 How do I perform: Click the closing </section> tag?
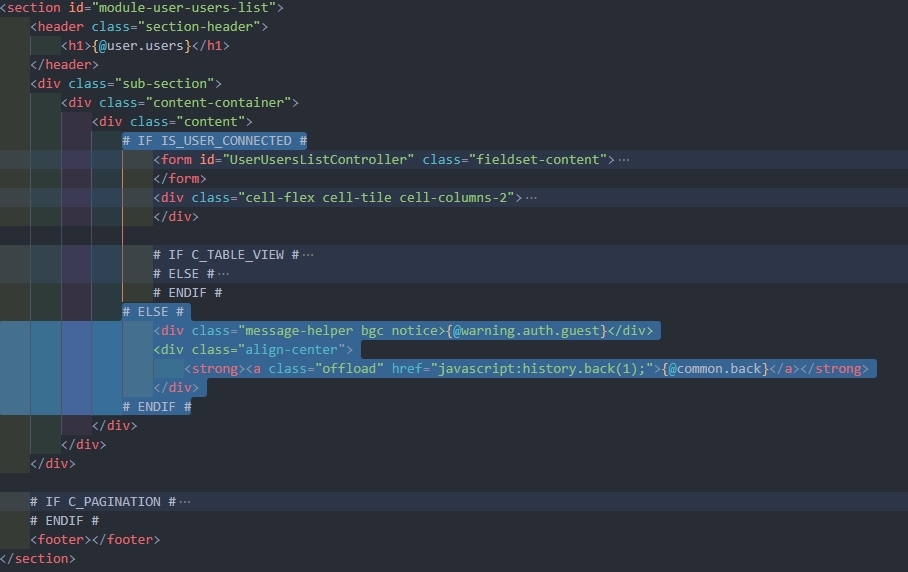tap(38, 559)
